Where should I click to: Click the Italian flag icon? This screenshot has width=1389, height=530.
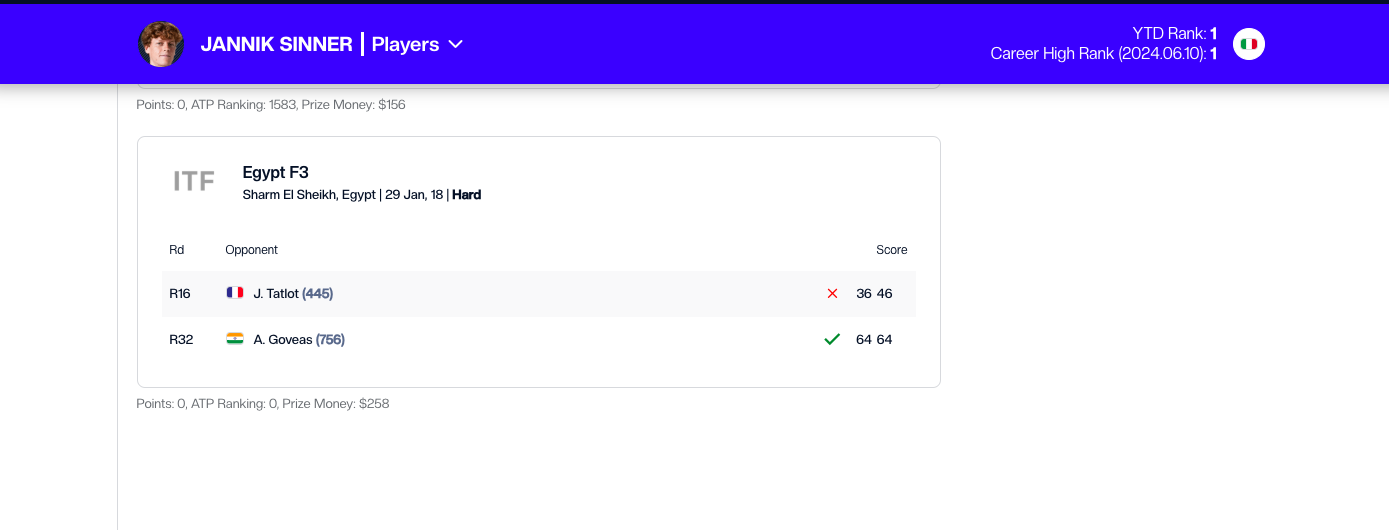click(1248, 44)
